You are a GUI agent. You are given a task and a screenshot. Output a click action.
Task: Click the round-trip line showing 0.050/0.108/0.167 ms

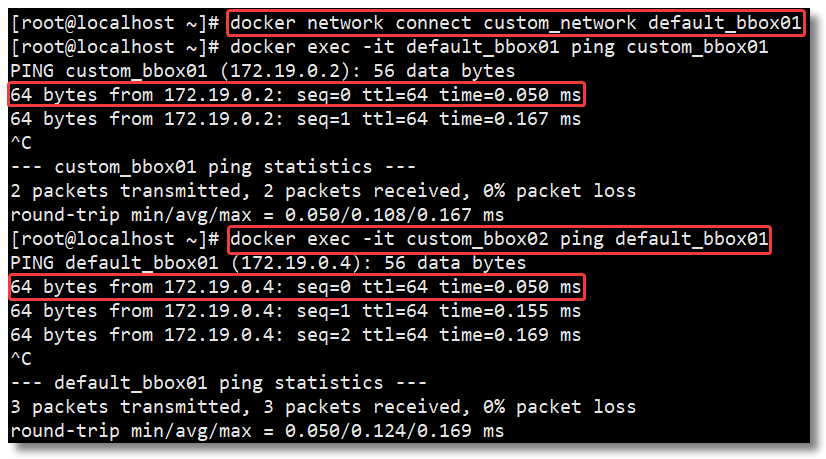[x=257, y=215]
